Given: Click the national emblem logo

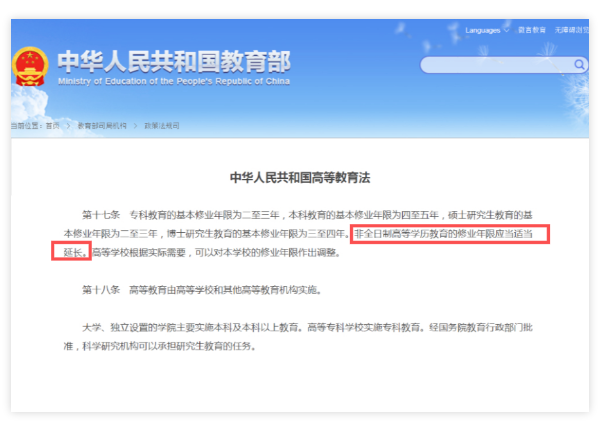Looking at the screenshot, I should coord(30,66).
